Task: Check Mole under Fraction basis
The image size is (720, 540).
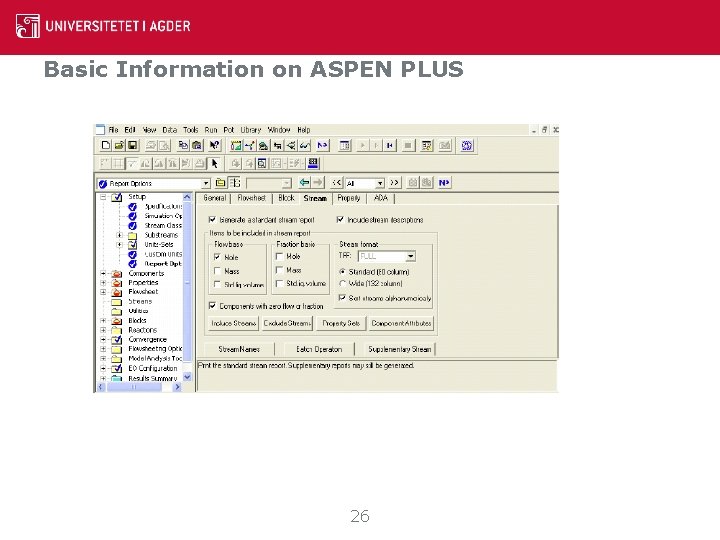Action: pyautogui.click(x=279, y=256)
